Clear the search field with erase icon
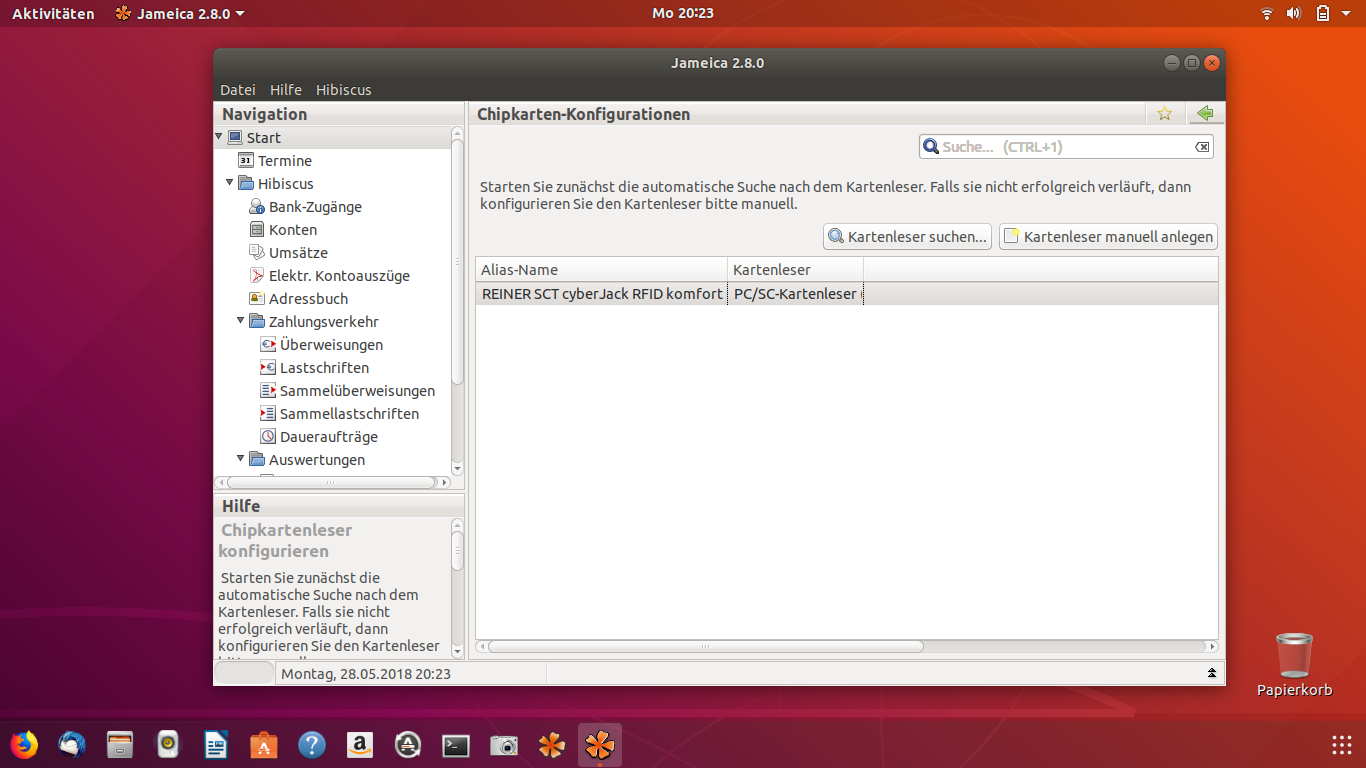 (1203, 147)
